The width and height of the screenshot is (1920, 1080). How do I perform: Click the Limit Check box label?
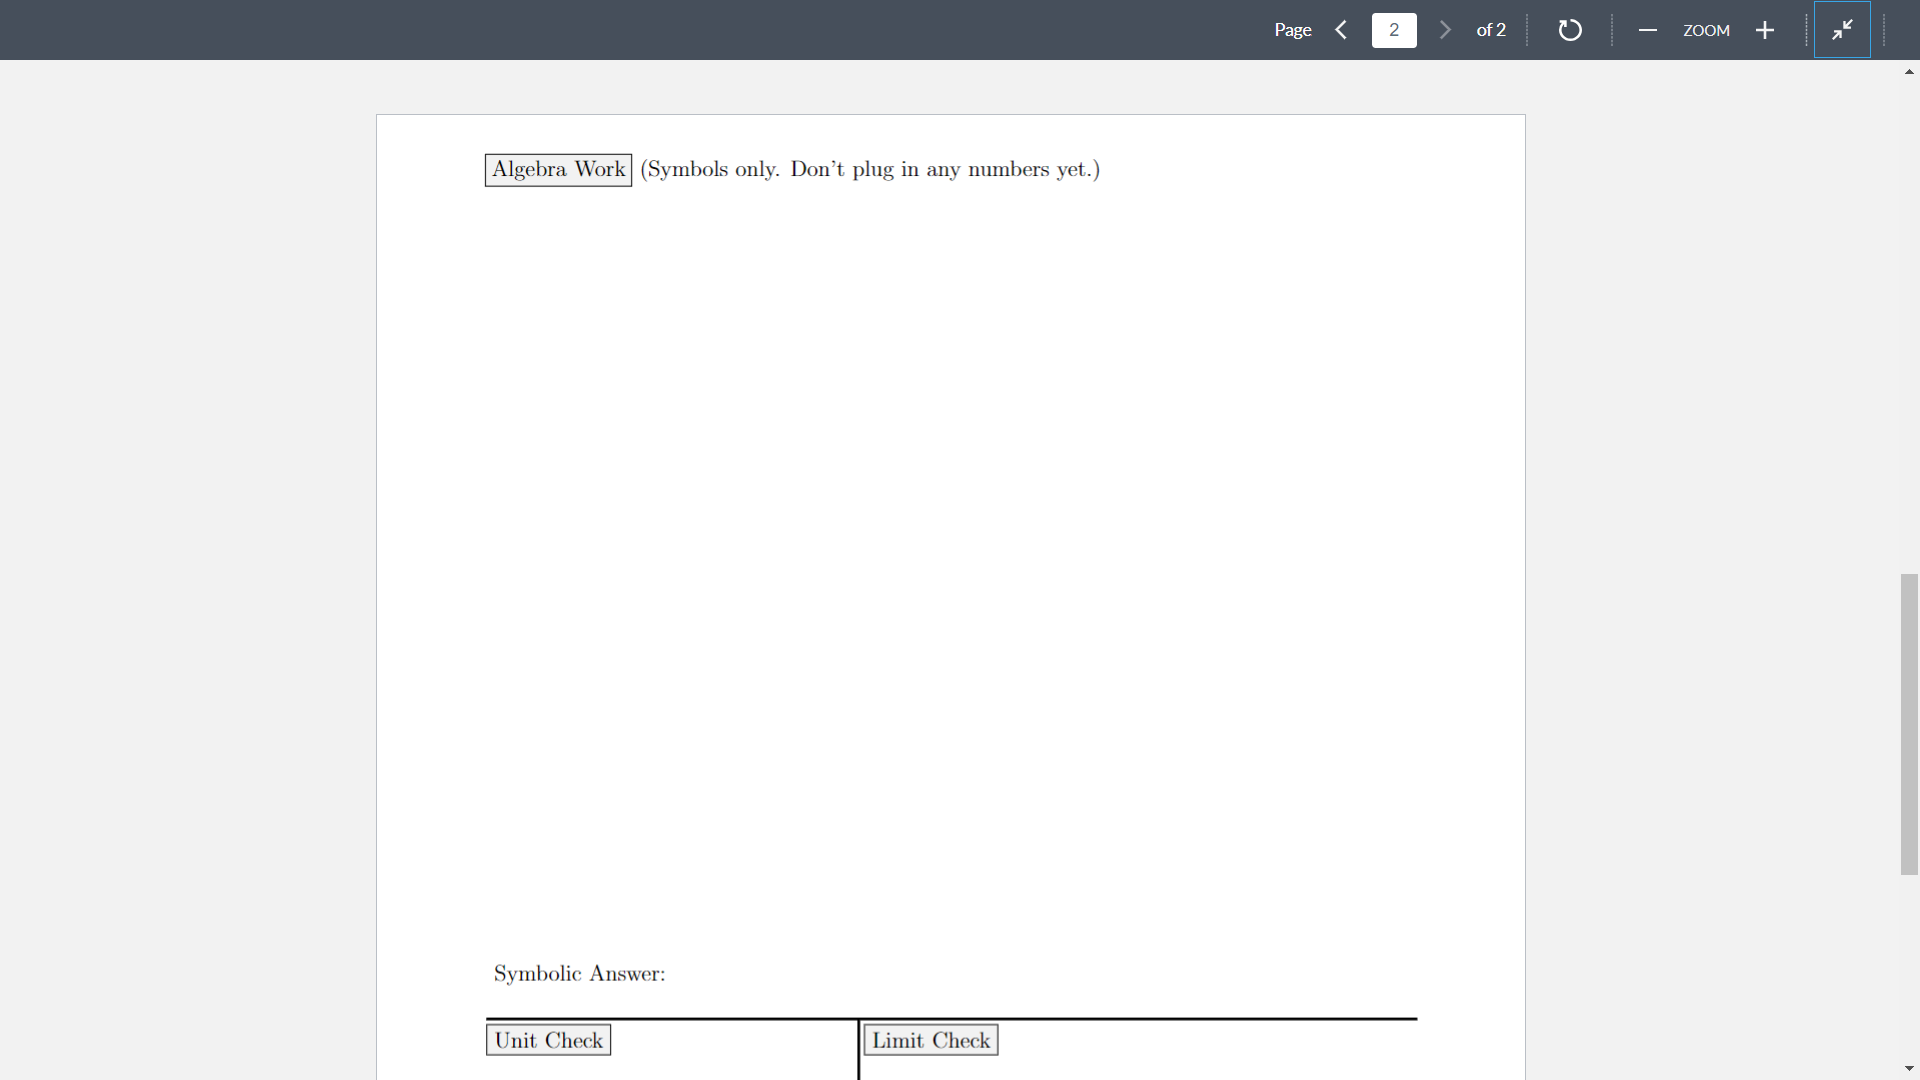click(930, 1040)
